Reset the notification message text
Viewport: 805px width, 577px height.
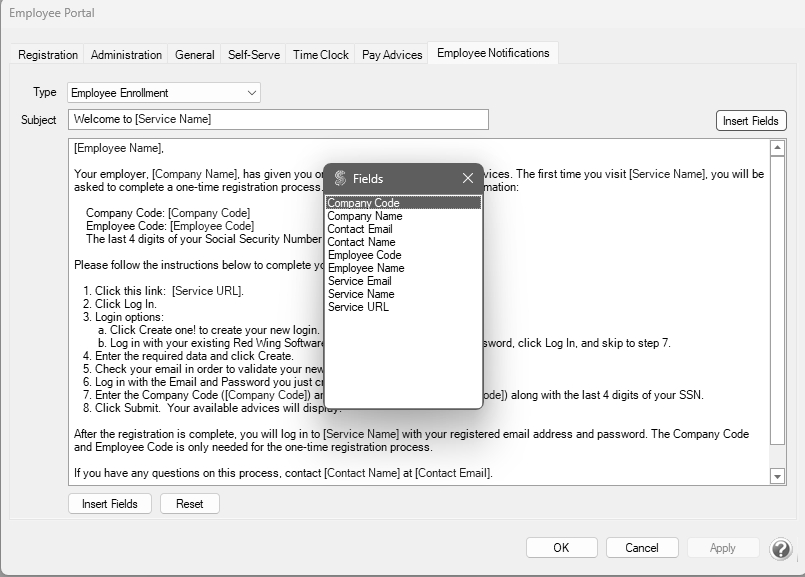pyautogui.click(x=190, y=504)
